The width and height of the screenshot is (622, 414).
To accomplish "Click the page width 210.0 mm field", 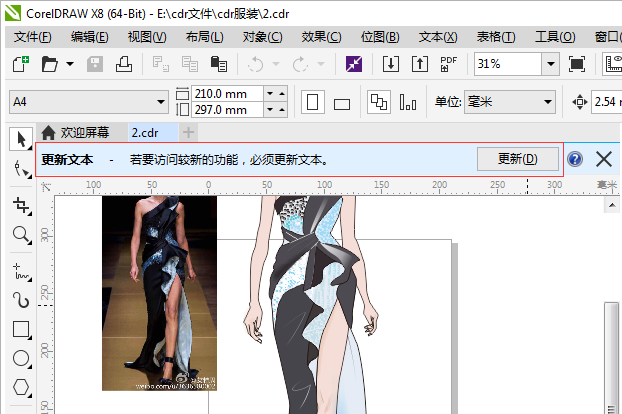I will click(227, 94).
